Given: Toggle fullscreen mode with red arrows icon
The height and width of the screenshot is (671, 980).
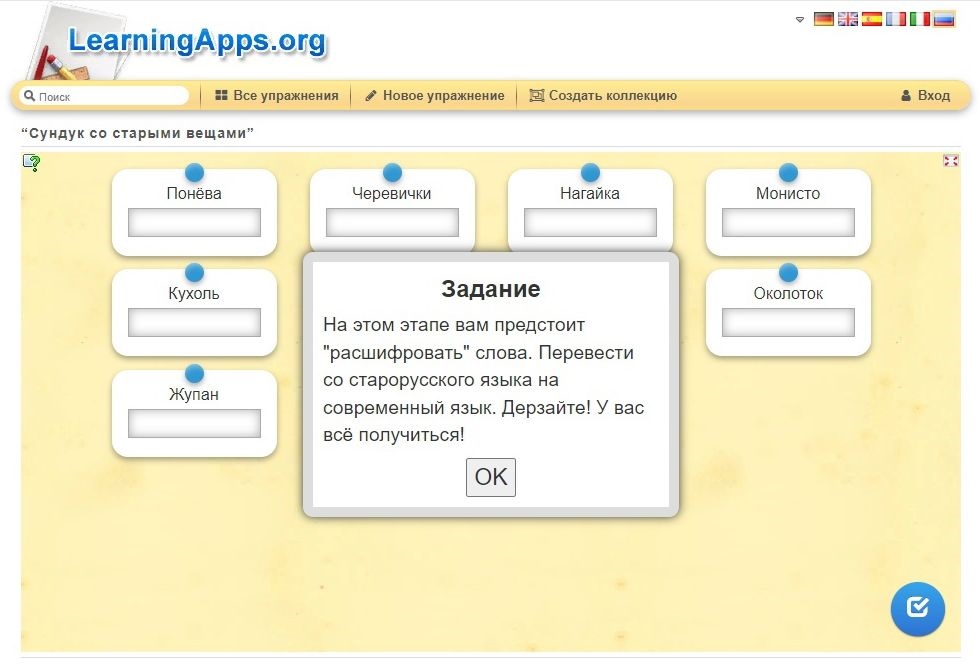Looking at the screenshot, I should point(950,161).
